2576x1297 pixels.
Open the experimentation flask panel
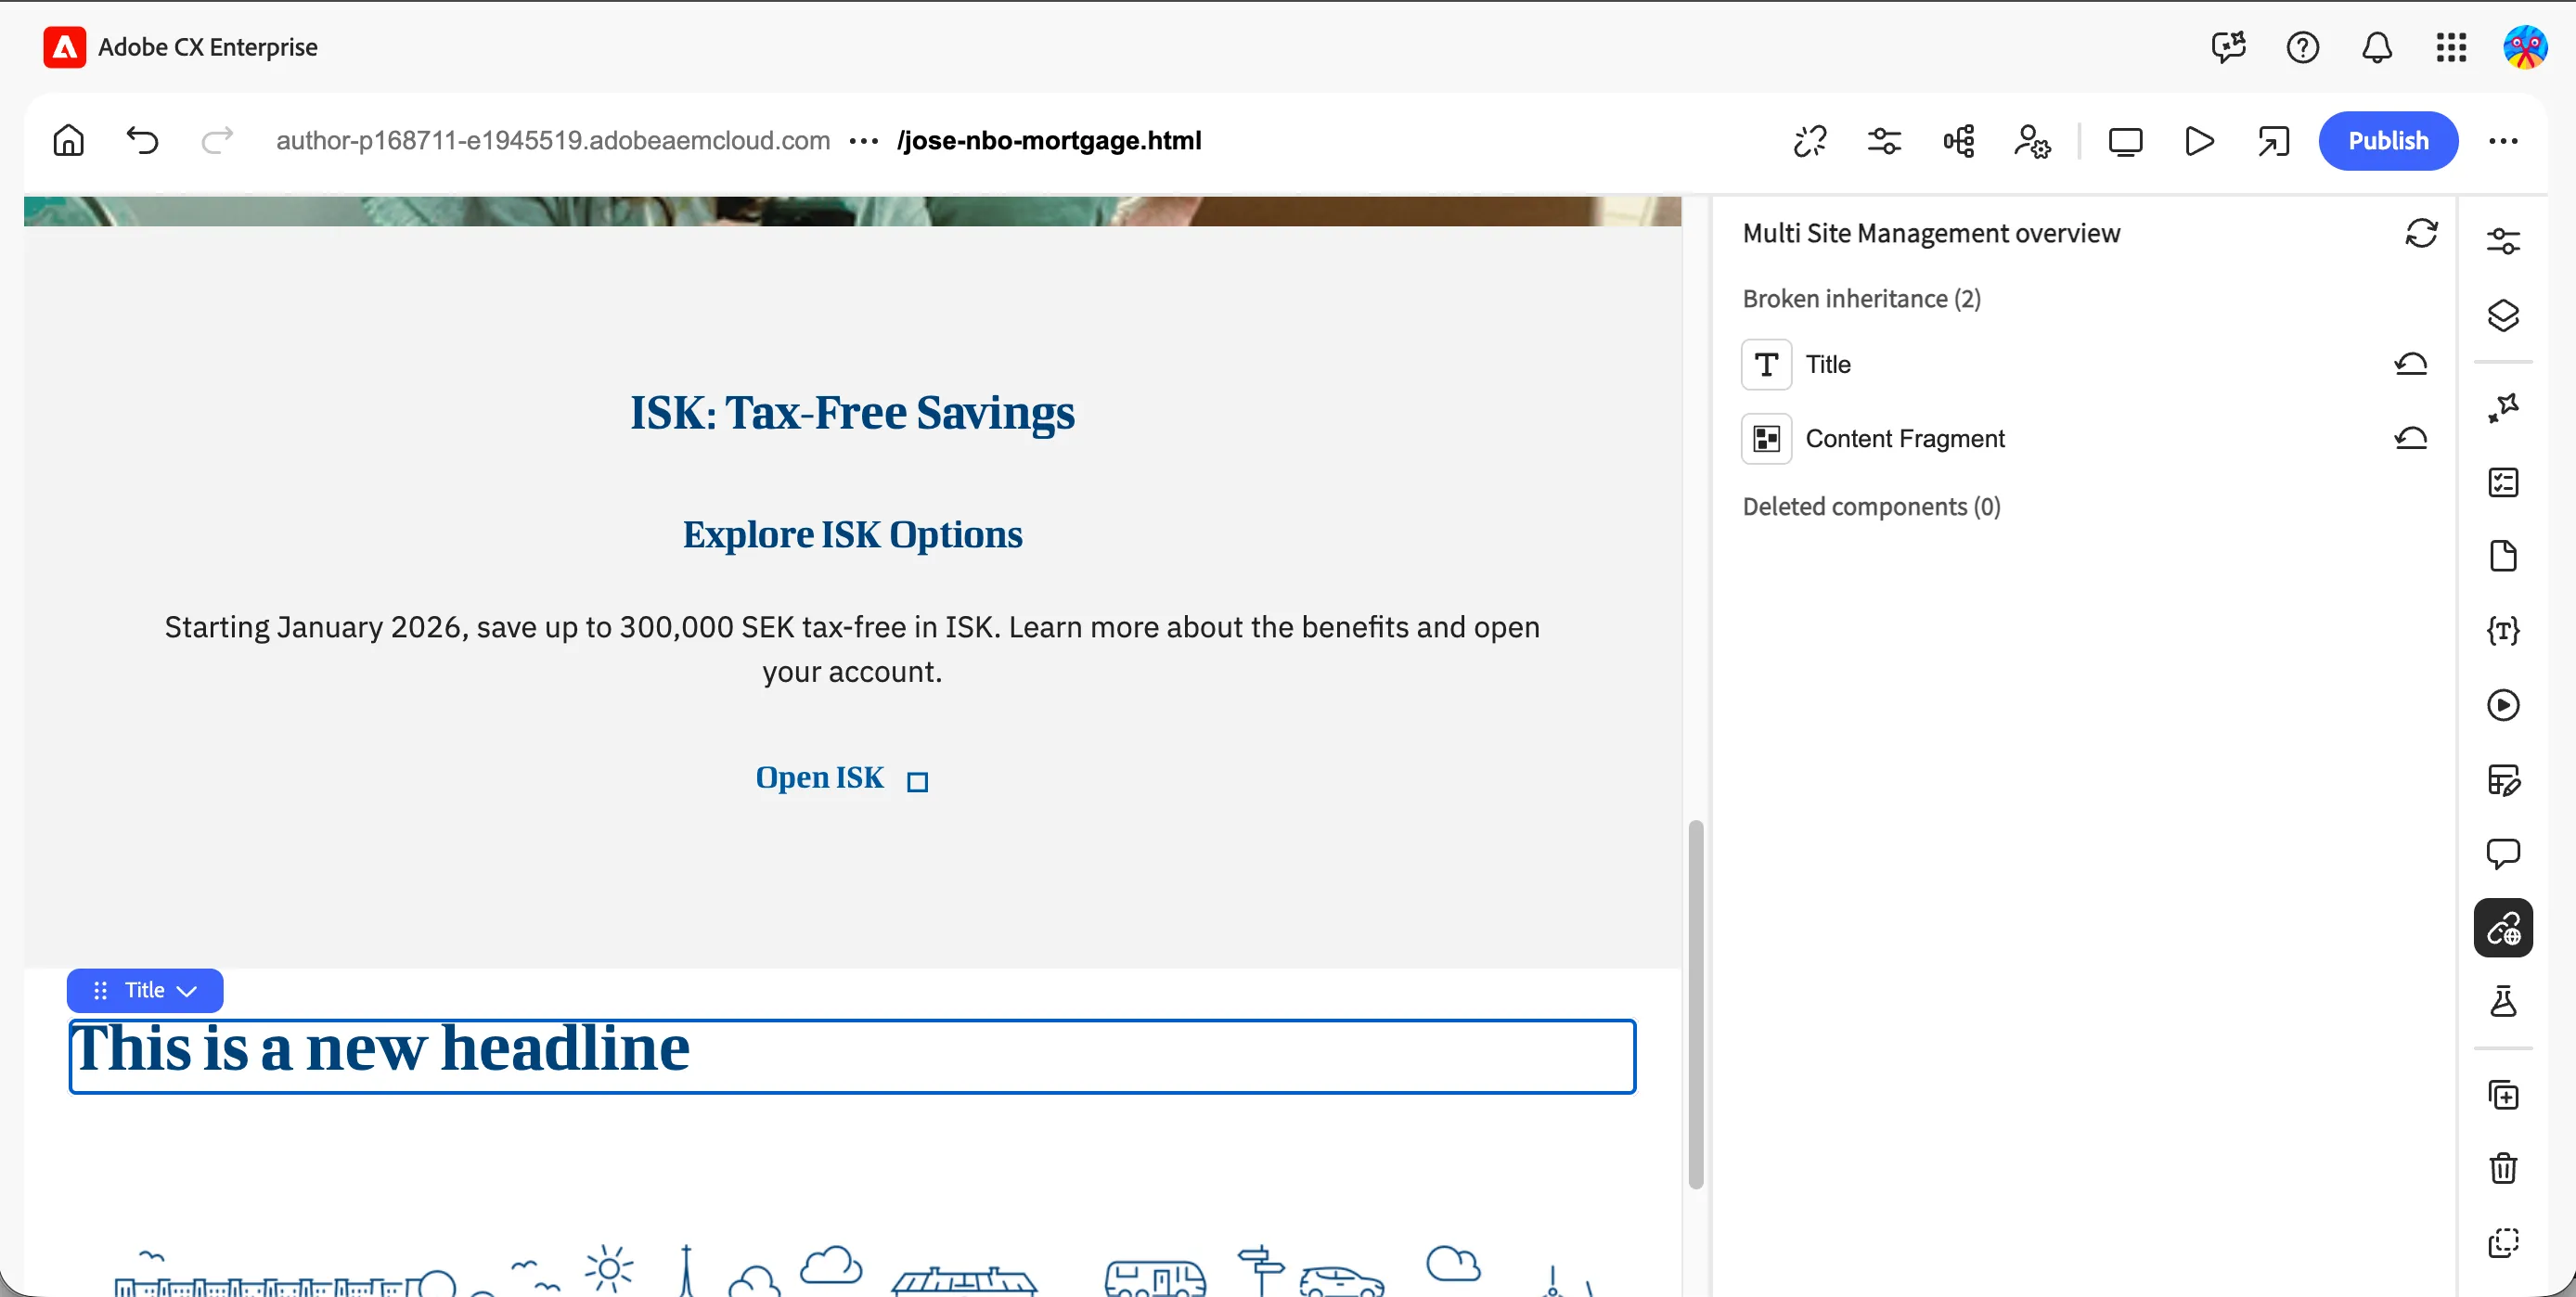2503,1002
